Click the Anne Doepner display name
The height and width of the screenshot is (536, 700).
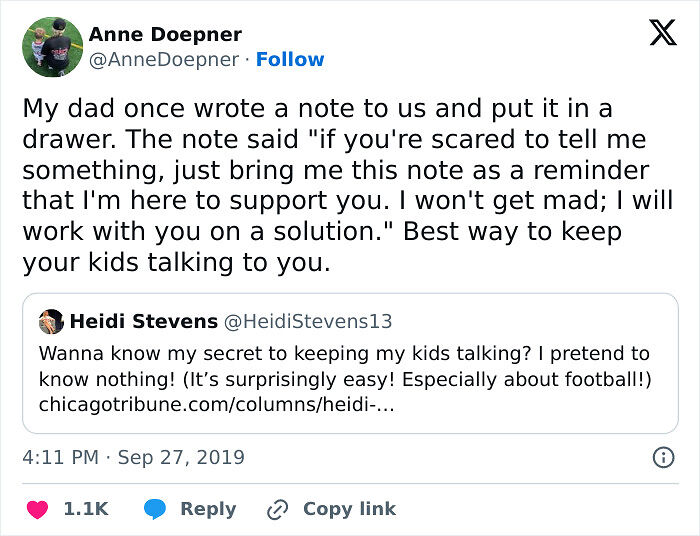[165, 35]
